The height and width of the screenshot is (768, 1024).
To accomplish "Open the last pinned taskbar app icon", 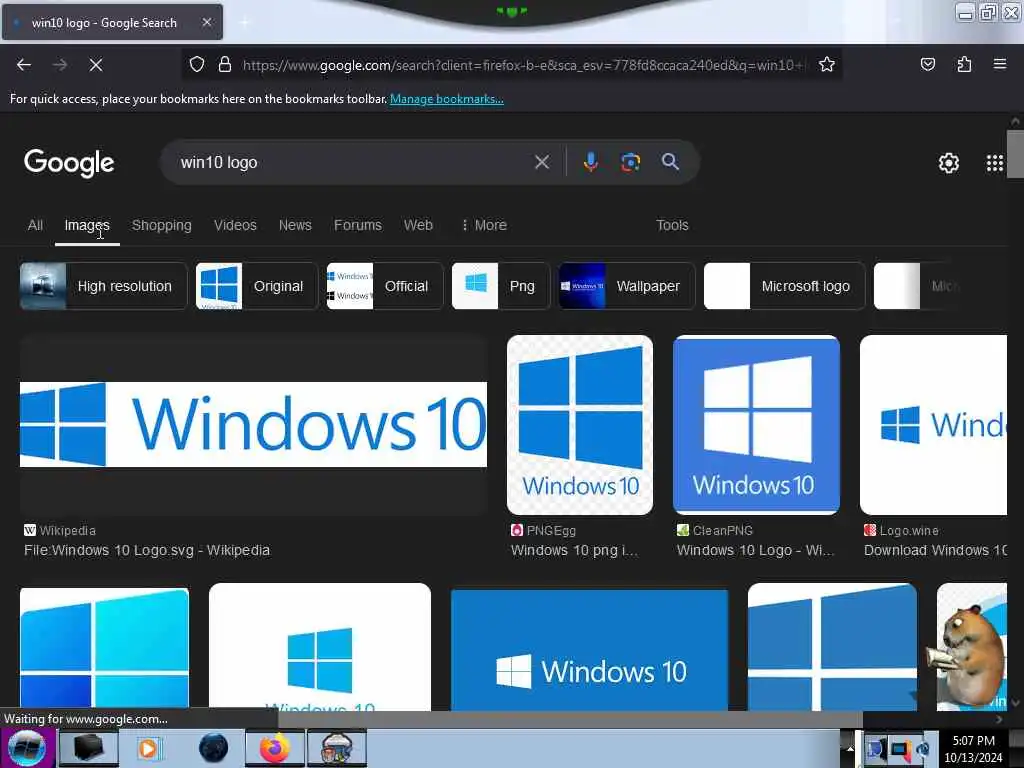I will pyautogui.click(x=337, y=748).
